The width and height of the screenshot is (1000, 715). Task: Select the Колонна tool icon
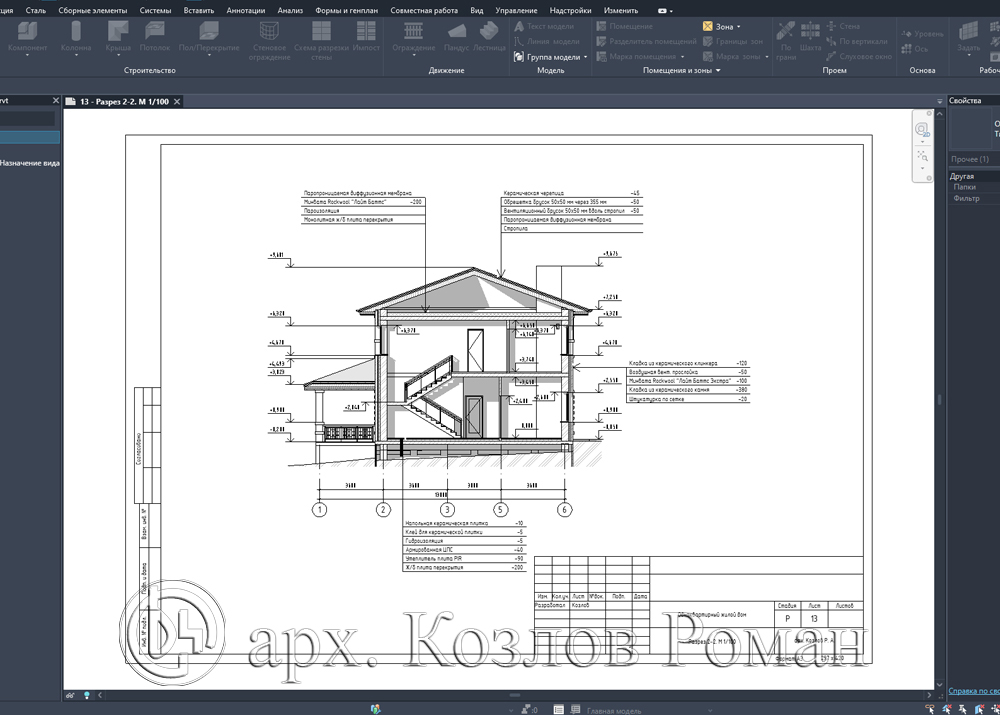click(x=76, y=31)
